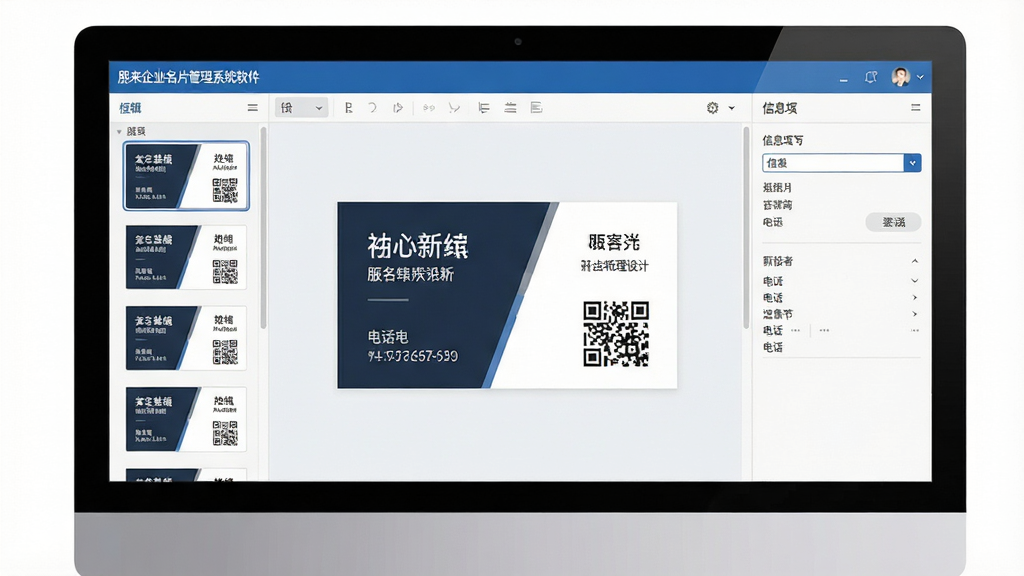Viewport: 1024px width, 576px height.
Task: Click the large company title on the card
Action: click(418, 246)
